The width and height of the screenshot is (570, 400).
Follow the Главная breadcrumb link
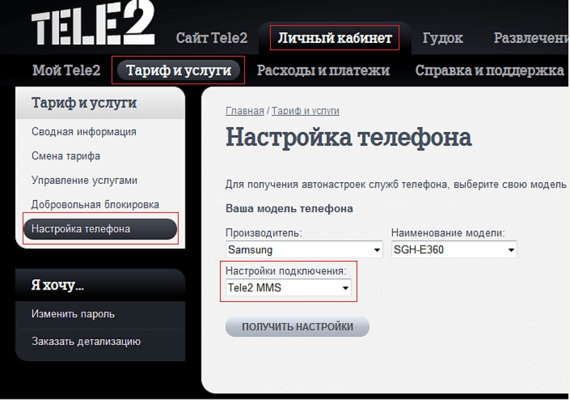click(245, 111)
